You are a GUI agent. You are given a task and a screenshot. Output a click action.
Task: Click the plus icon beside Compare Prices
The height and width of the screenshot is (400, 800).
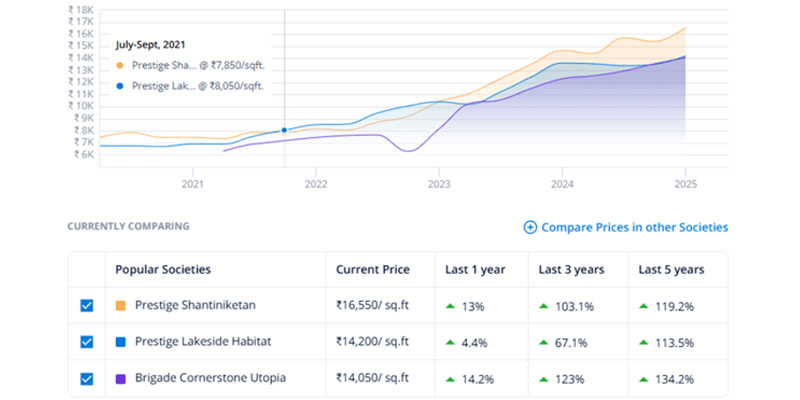pos(530,228)
